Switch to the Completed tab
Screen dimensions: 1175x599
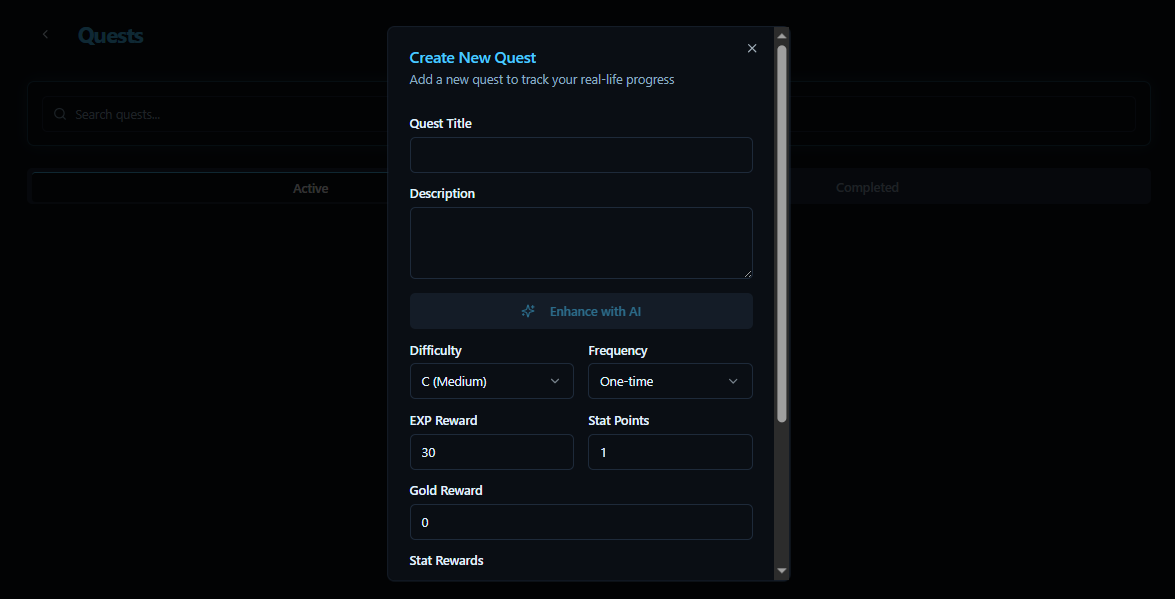867,187
